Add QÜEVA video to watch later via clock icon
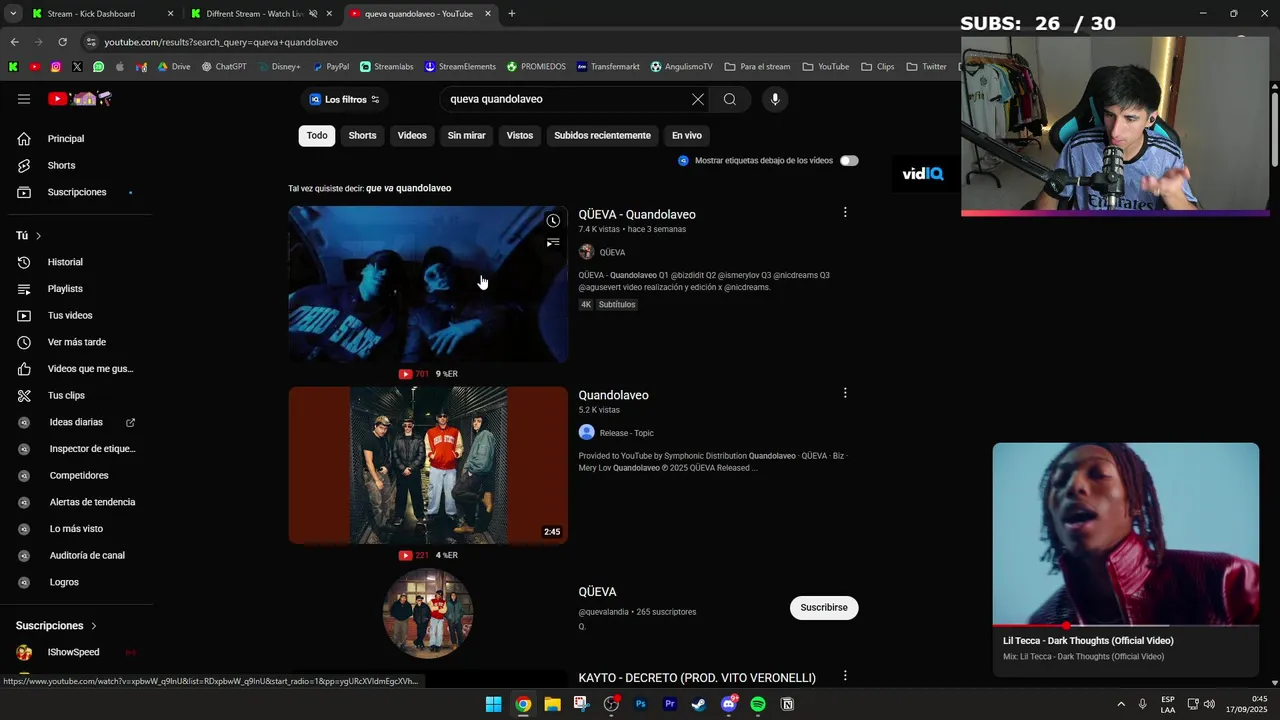The image size is (1280, 720). point(553,221)
